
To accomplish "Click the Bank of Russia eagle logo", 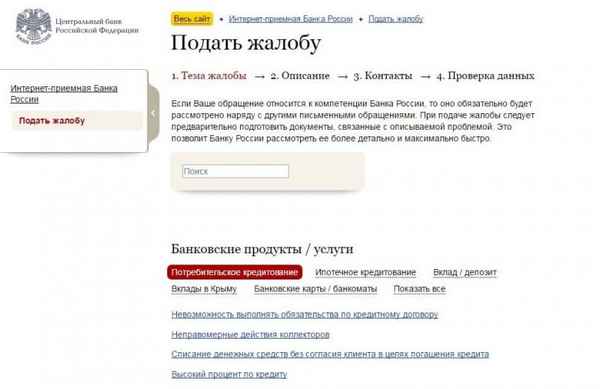I will coord(34,26).
